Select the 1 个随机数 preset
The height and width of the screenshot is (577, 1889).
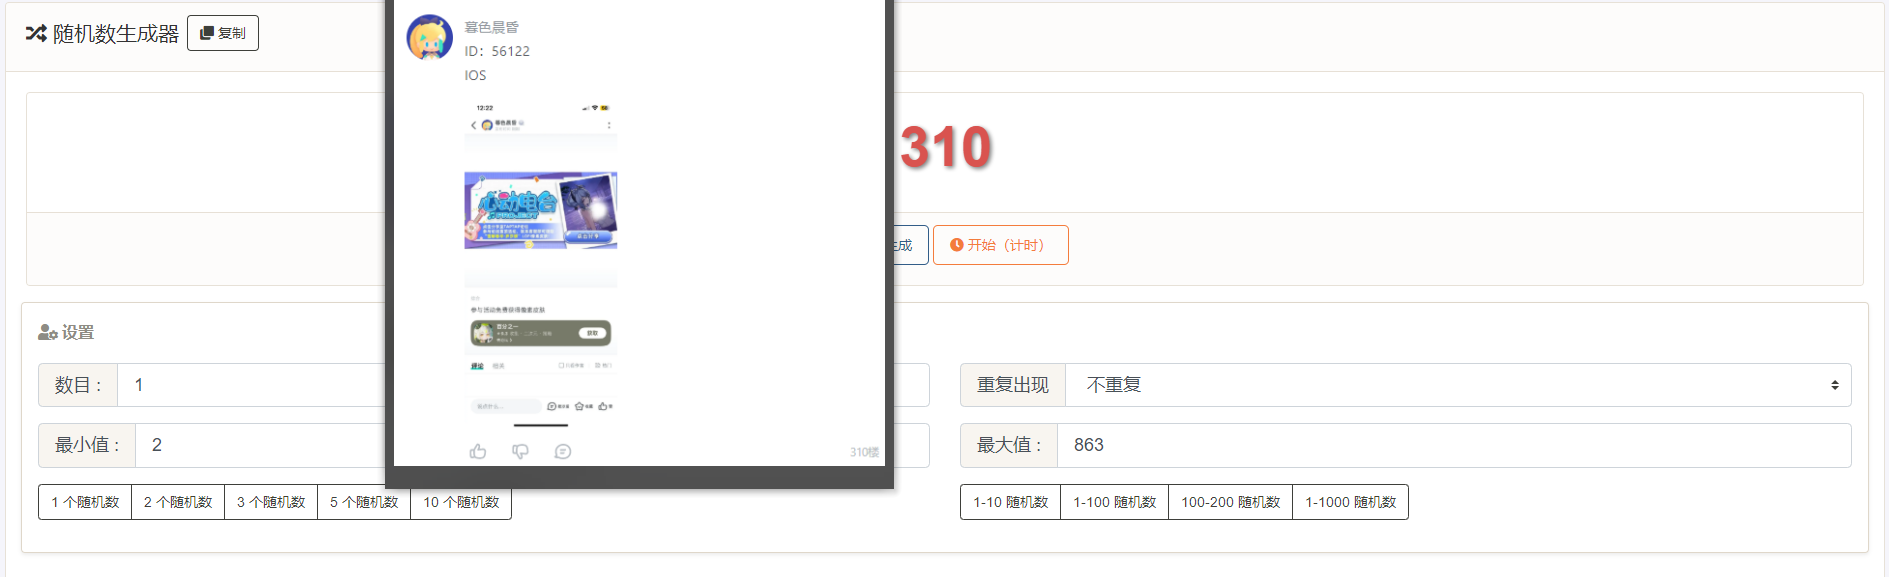click(x=85, y=502)
